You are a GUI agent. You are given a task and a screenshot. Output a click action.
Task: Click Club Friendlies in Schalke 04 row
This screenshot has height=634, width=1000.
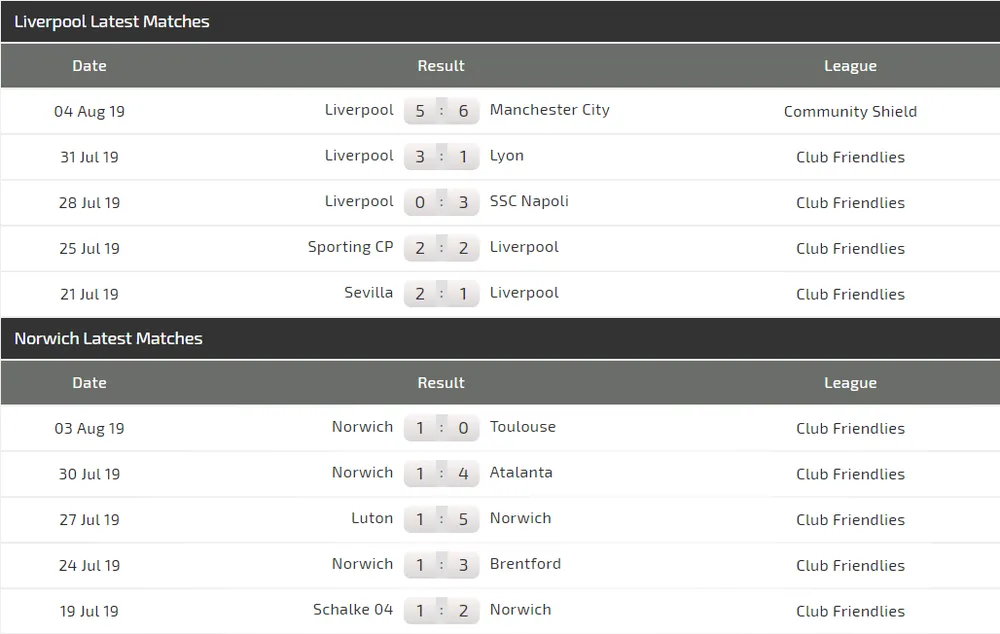[x=850, y=611]
